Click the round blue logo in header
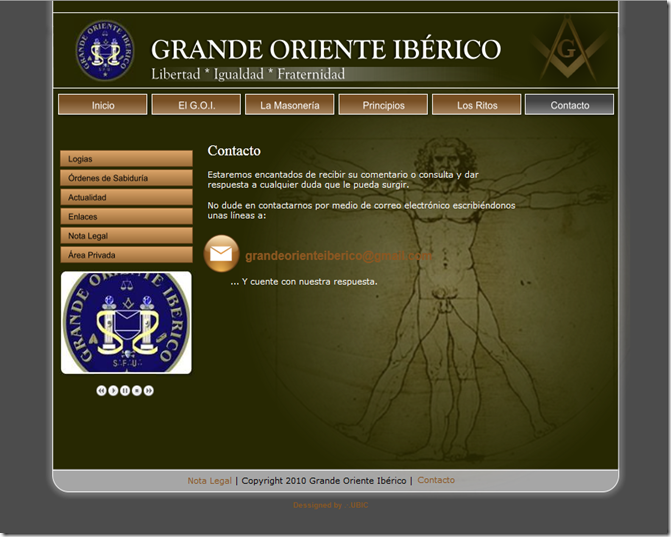 point(105,50)
